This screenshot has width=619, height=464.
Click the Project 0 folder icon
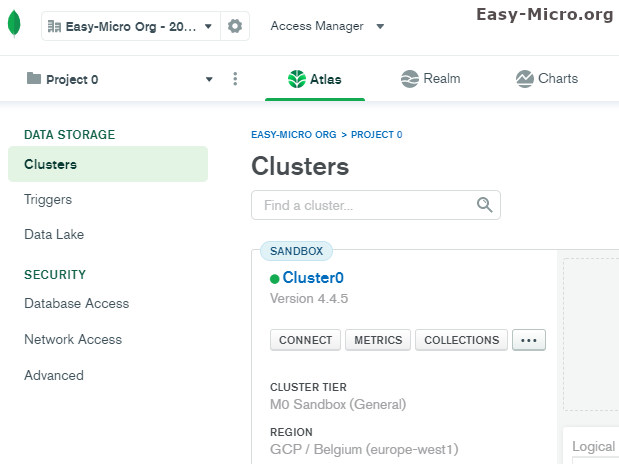pos(34,78)
